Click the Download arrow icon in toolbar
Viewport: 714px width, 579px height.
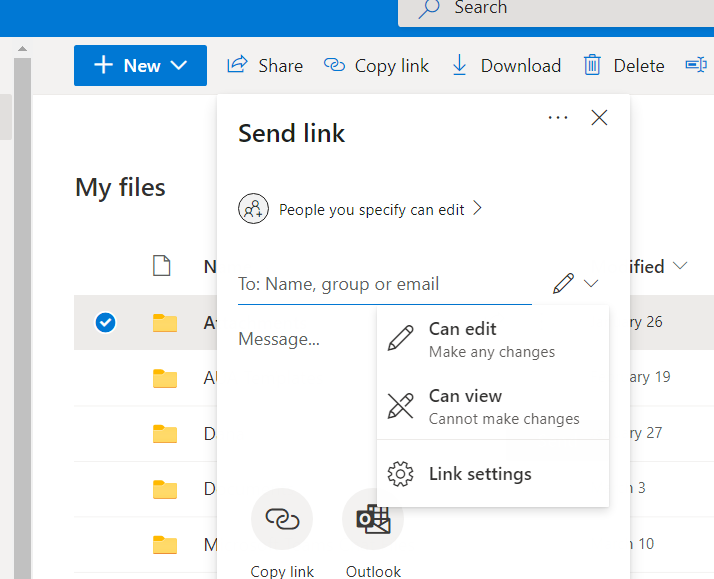coord(460,65)
